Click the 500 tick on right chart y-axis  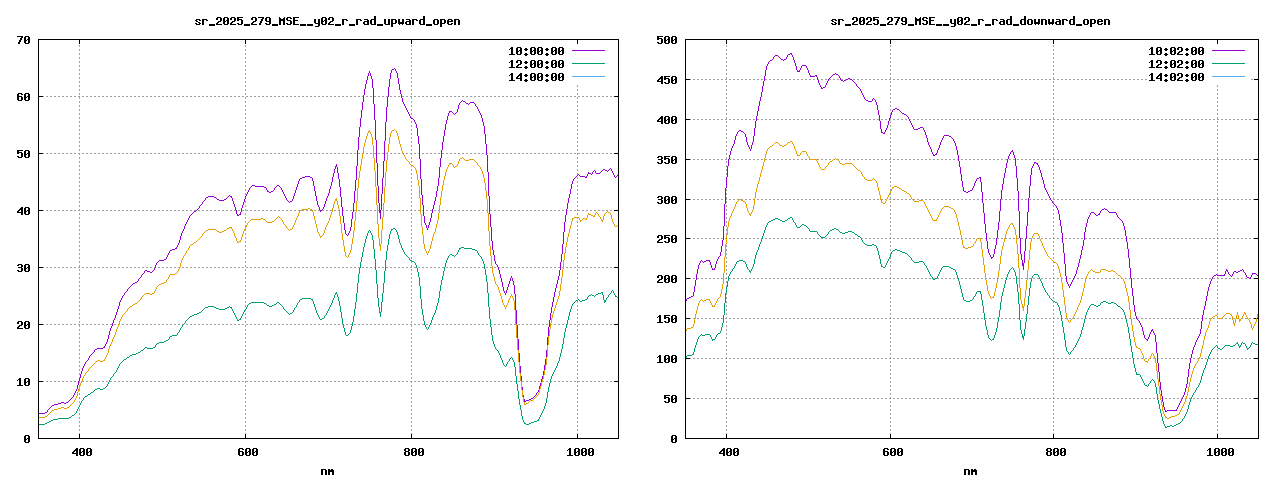click(x=665, y=40)
